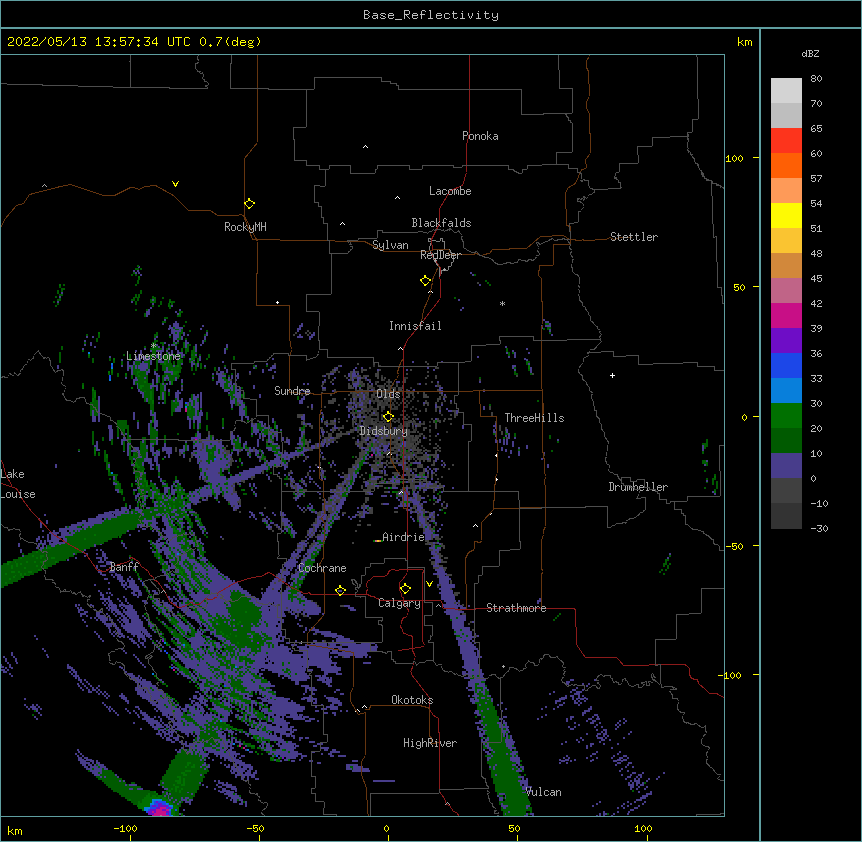Click the Blackfalds city label
This screenshot has width=862, height=842.
[441, 223]
